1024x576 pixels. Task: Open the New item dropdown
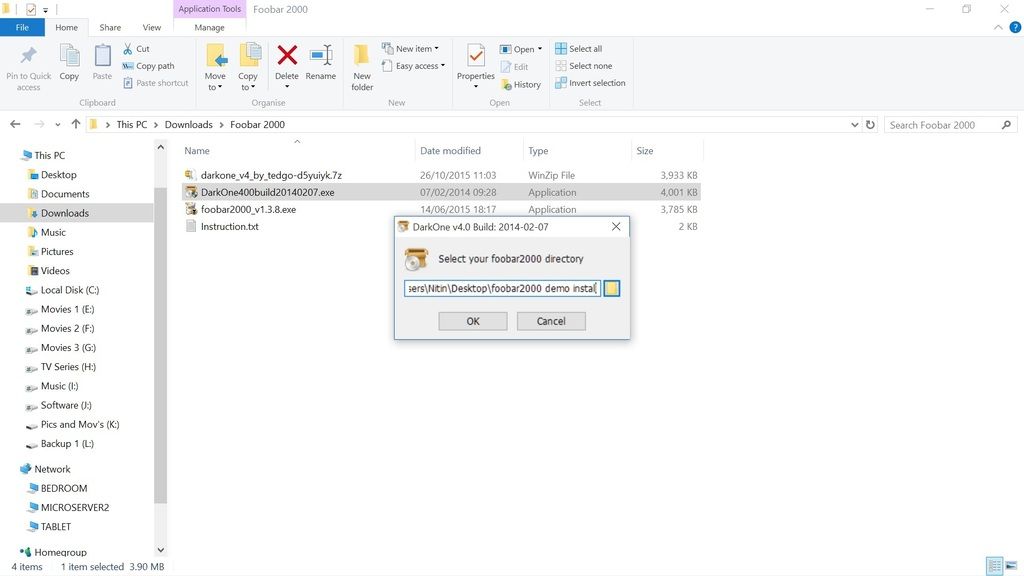(410, 49)
